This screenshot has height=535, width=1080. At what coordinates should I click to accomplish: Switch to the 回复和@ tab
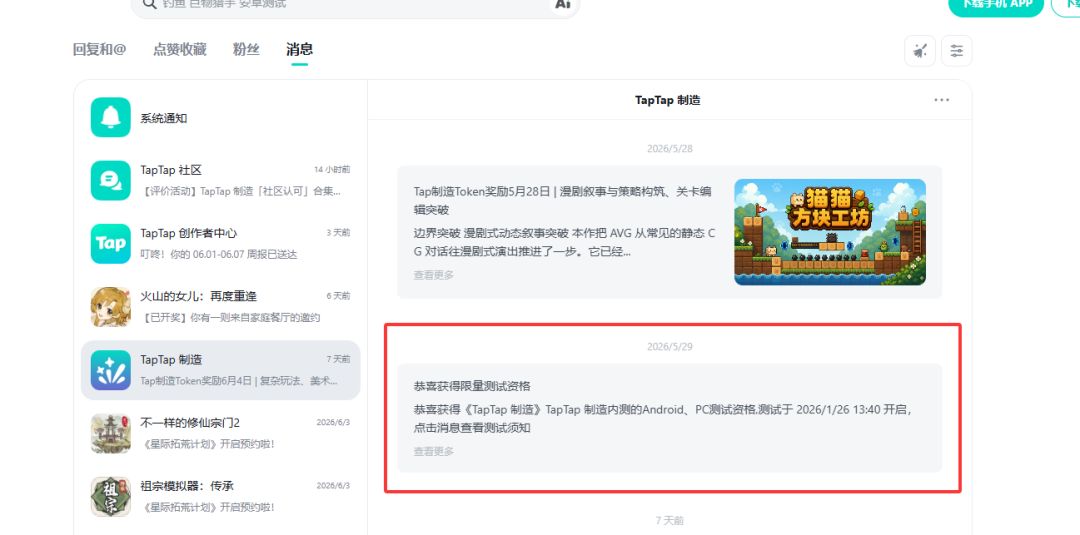tap(100, 49)
